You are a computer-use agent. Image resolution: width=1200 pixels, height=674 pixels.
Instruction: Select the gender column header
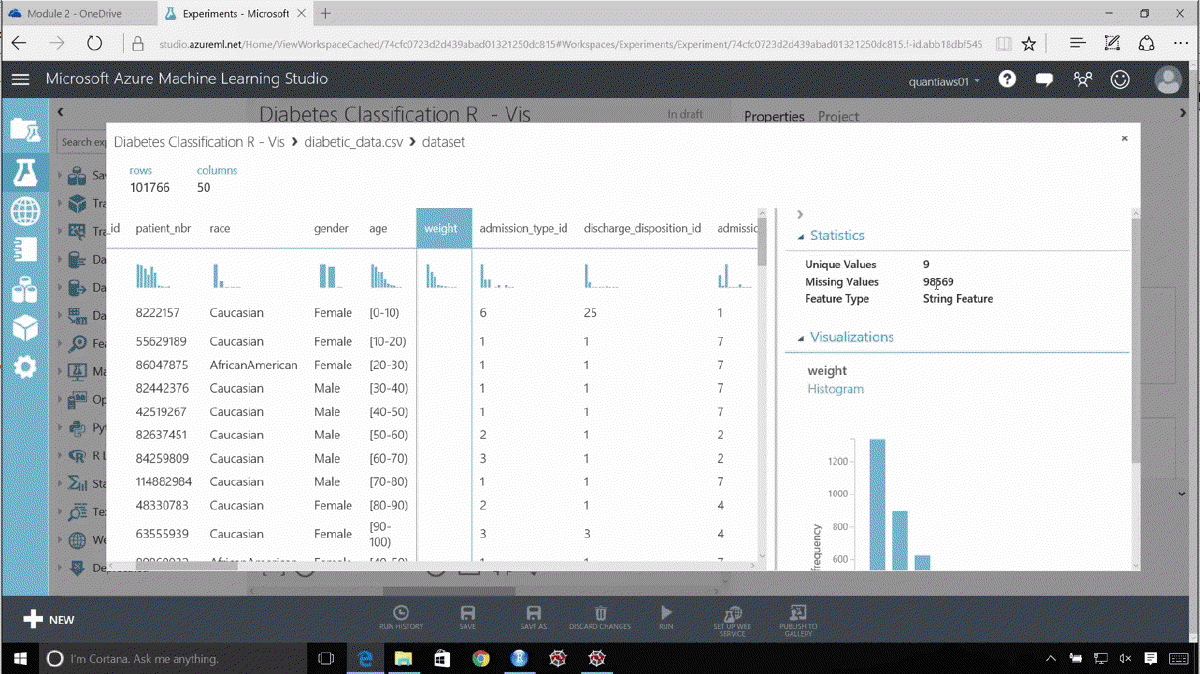pyautogui.click(x=331, y=228)
